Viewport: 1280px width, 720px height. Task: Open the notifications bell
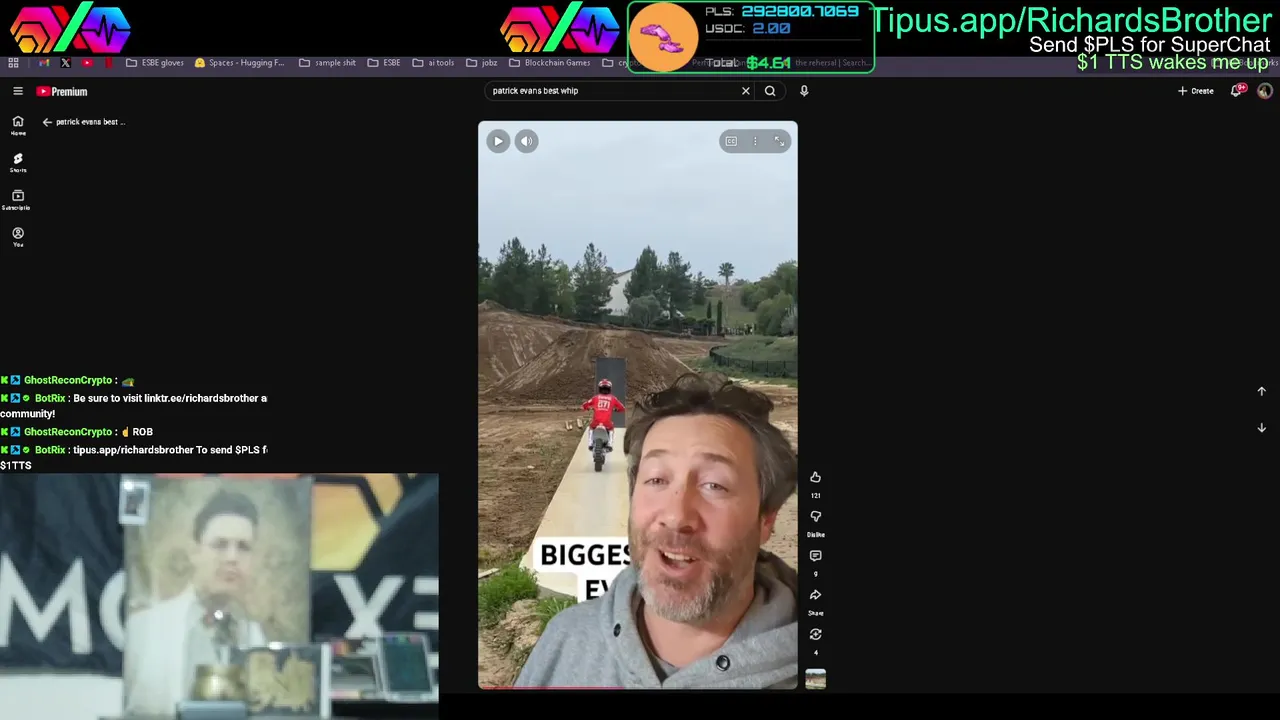[1239, 90]
